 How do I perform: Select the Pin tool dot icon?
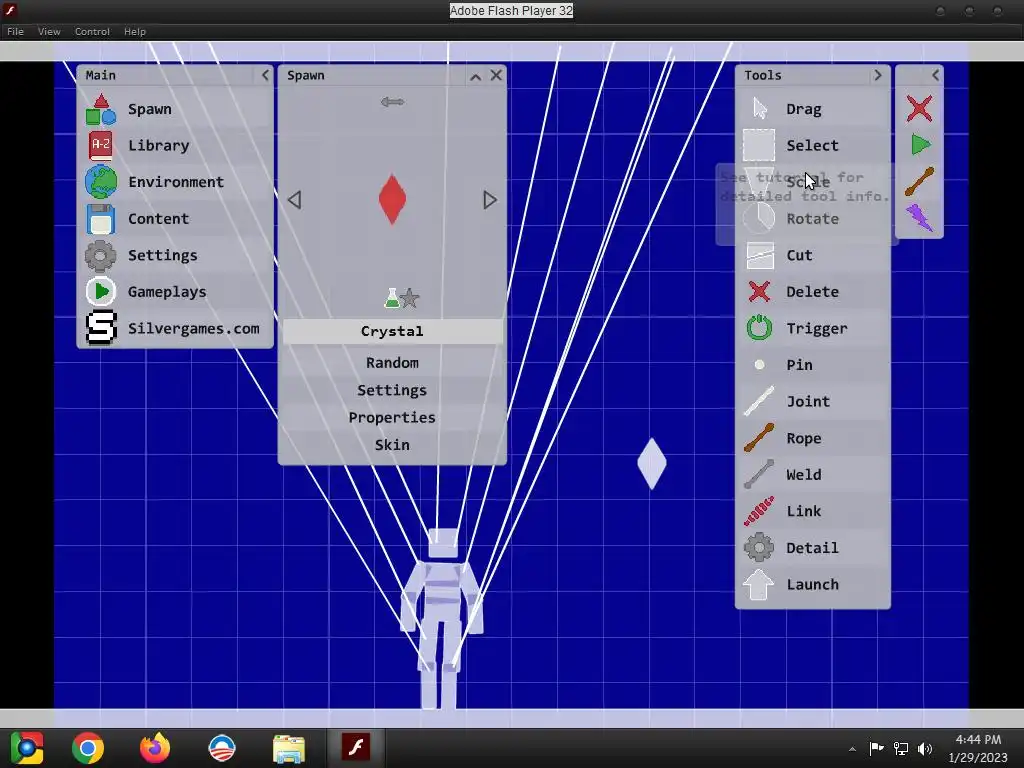[759, 364]
